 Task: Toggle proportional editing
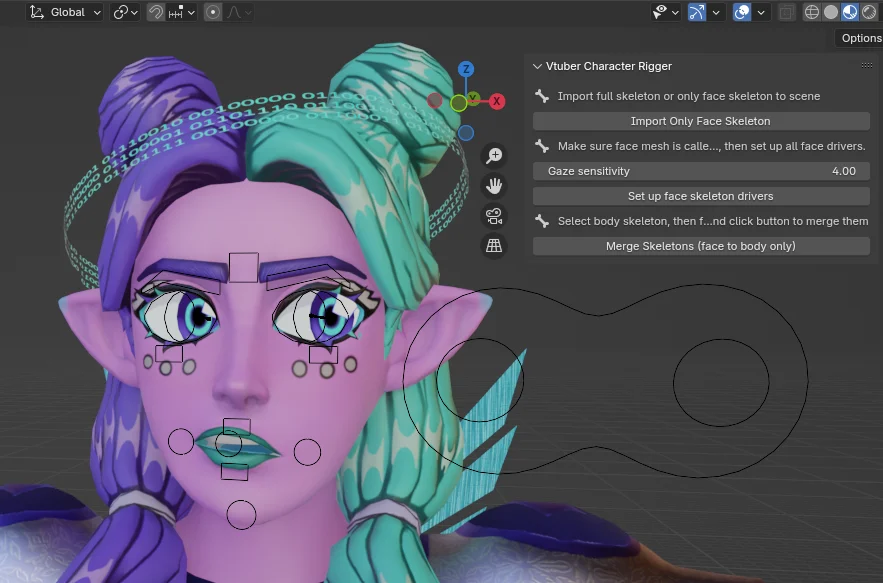(x=213, y=12)
